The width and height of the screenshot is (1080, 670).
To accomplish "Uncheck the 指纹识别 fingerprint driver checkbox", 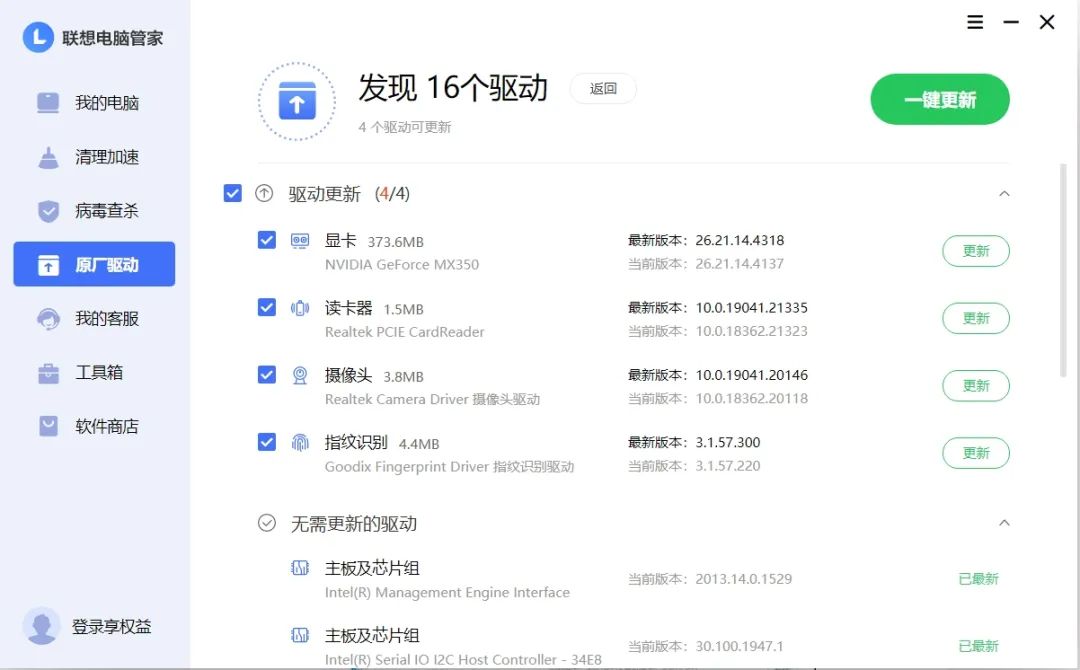I will point(267,441).
